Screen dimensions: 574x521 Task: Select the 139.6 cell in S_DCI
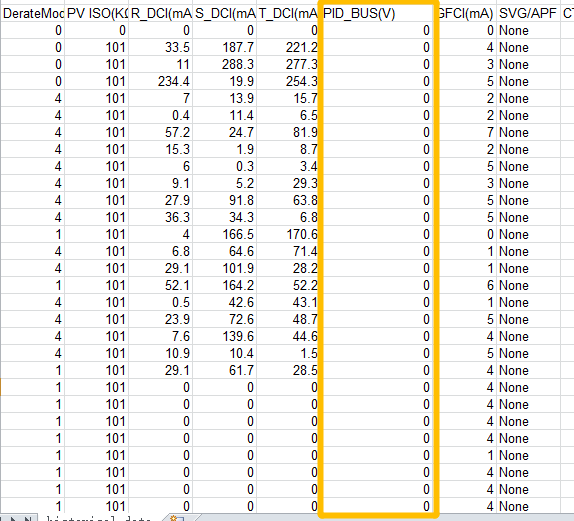tap(225, 336)
